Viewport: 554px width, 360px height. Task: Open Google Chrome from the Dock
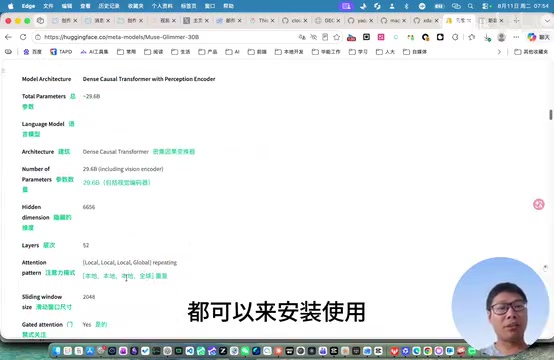428,351
